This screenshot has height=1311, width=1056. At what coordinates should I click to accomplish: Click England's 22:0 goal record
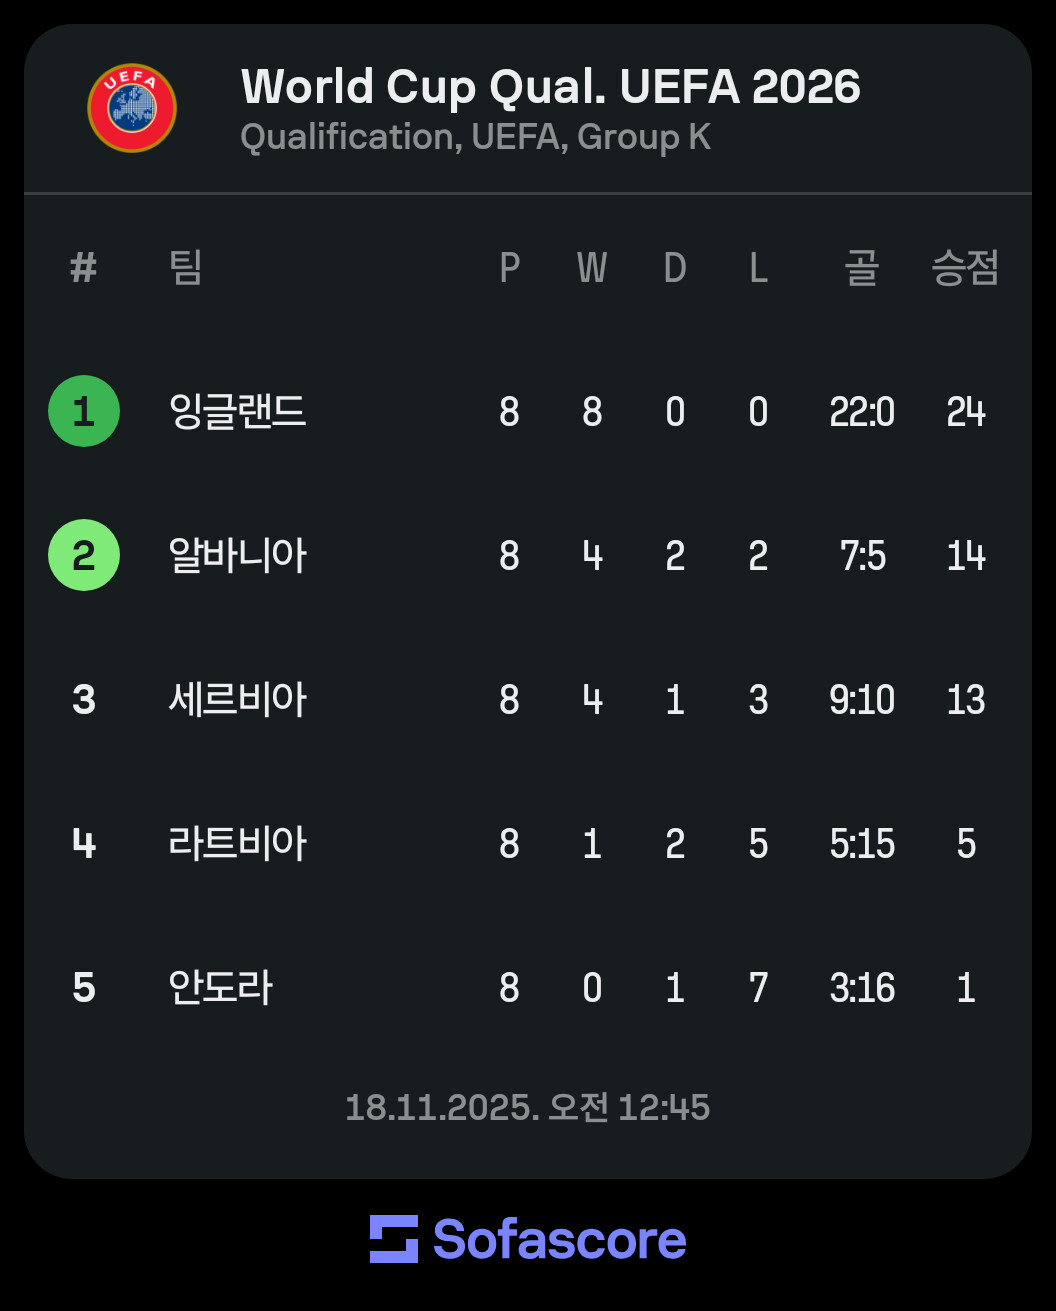[x=862, y=412]
